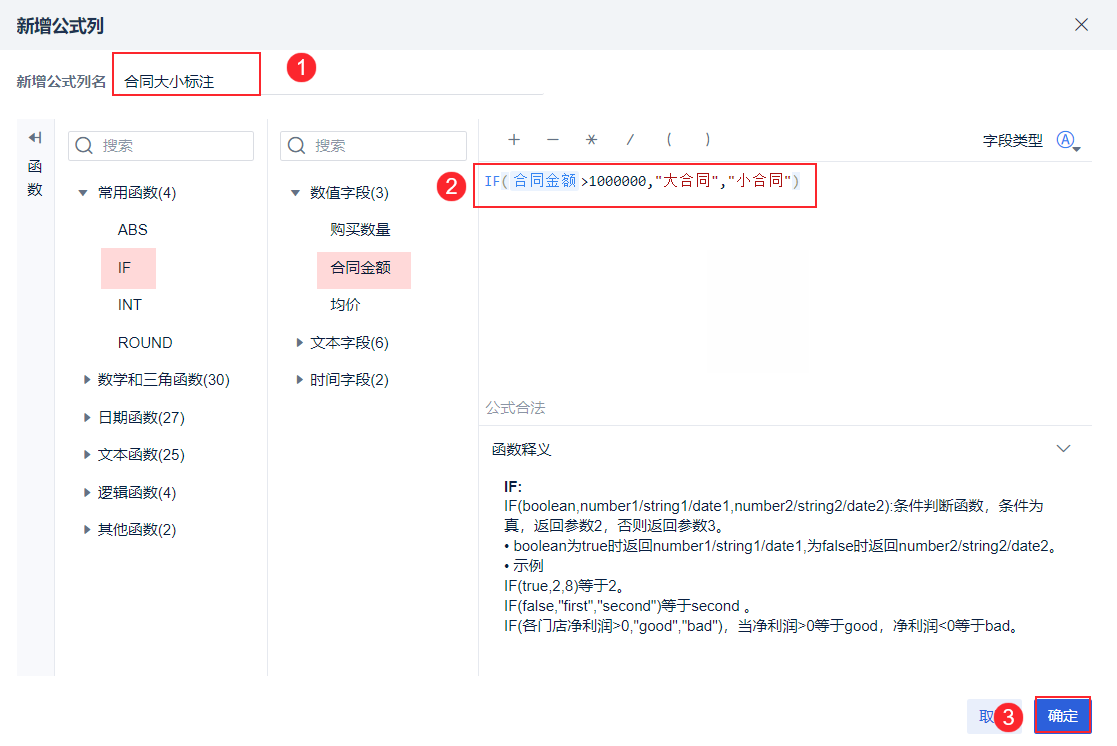Insert the minus operator into formula
The width and height of the screenshot is (1117, 746).
coord(553,140)
